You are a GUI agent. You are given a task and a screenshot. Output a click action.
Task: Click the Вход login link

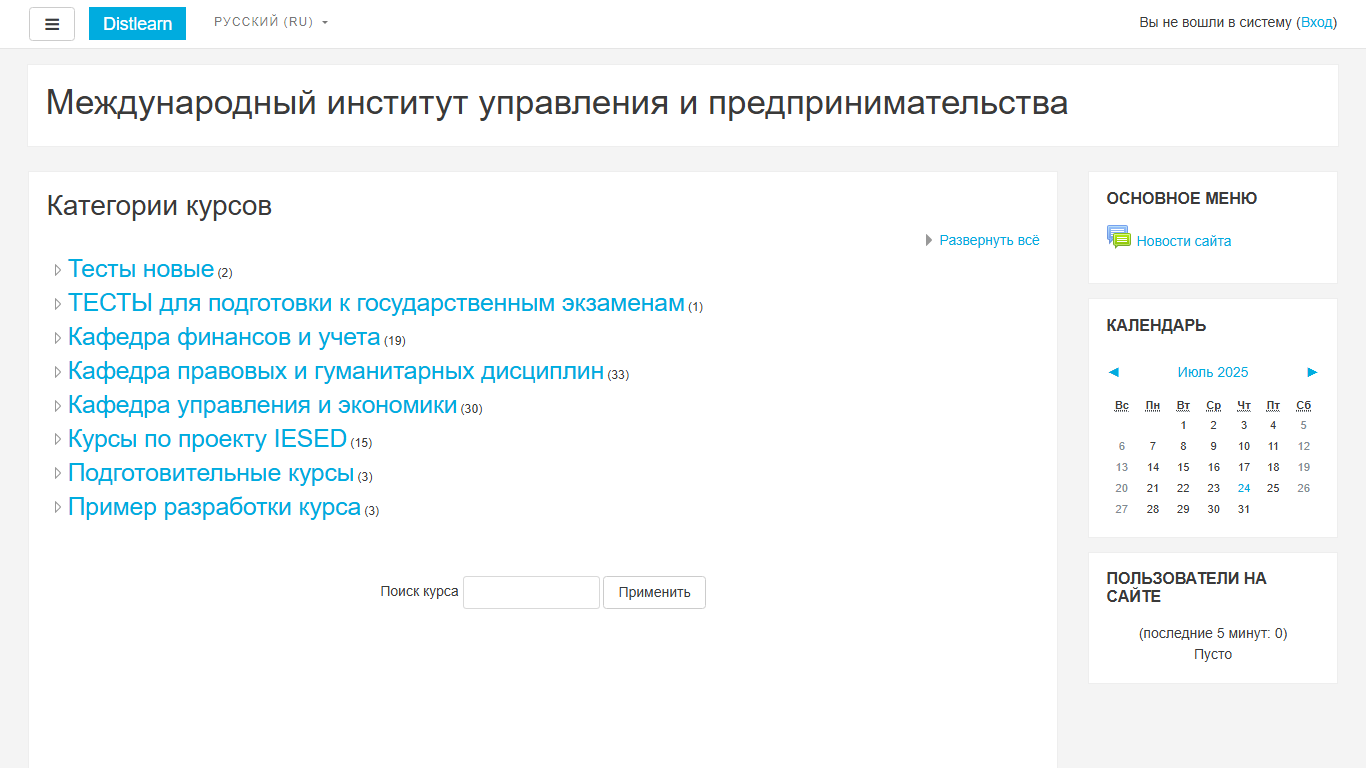tap(1317, 22)
